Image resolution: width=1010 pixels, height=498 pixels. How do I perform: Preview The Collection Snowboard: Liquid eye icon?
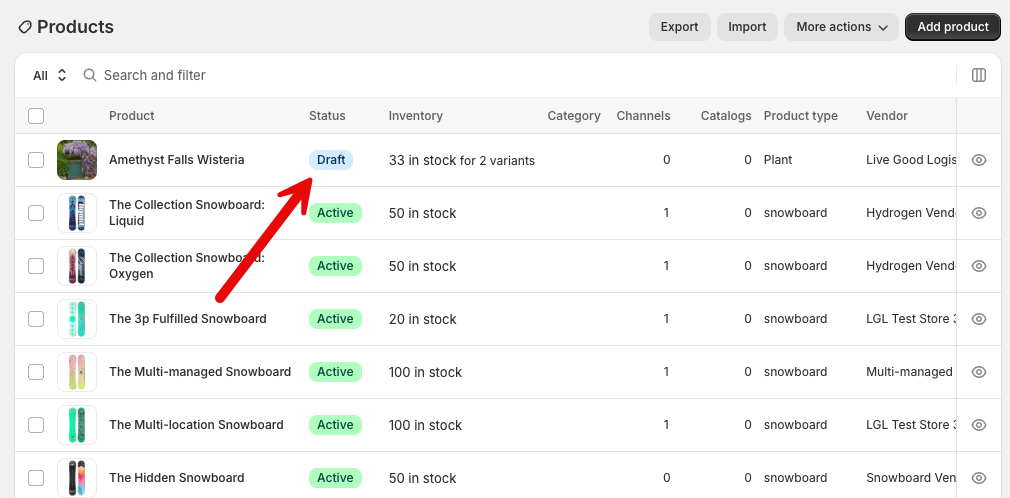tap(978, 213)
